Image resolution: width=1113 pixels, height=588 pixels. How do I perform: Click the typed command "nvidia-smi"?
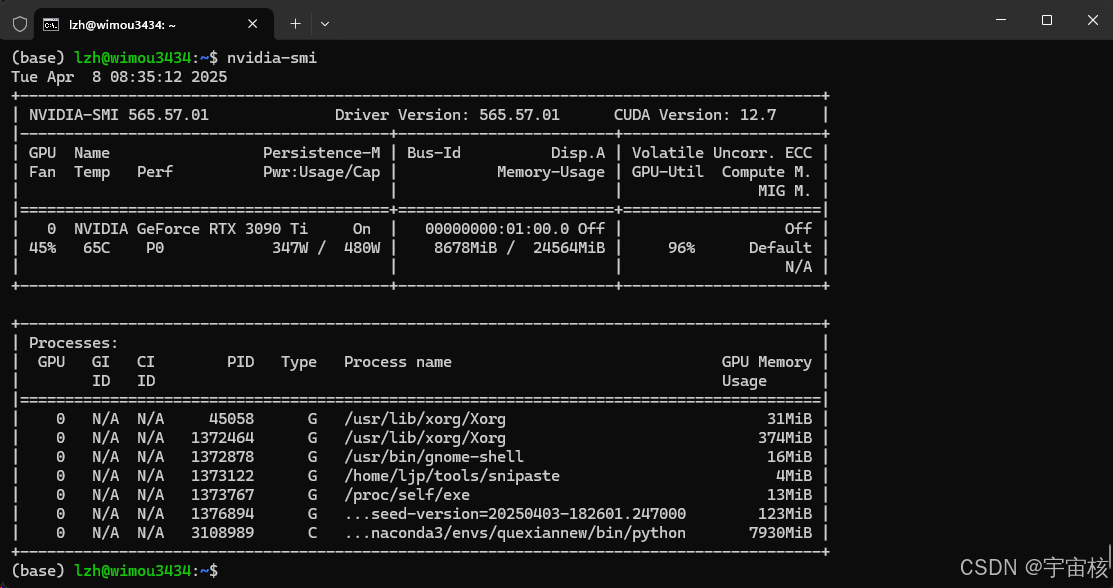tap(272, 58)
